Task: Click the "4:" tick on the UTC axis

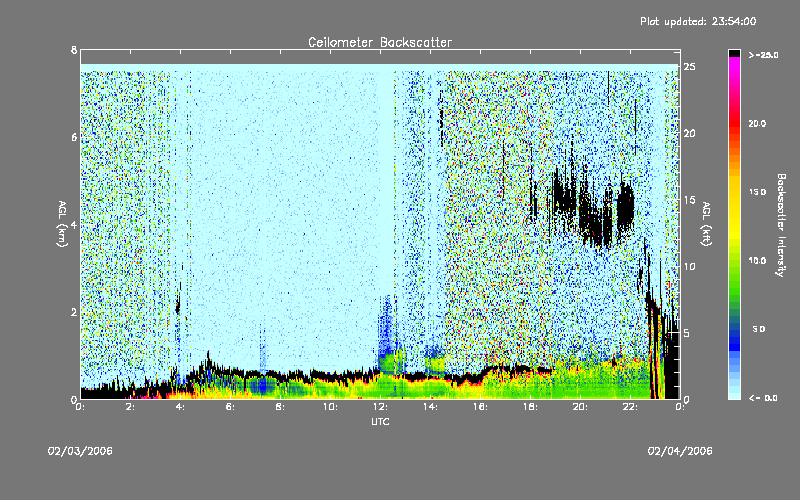Action: pyautogui.click(x=180, y=407)
